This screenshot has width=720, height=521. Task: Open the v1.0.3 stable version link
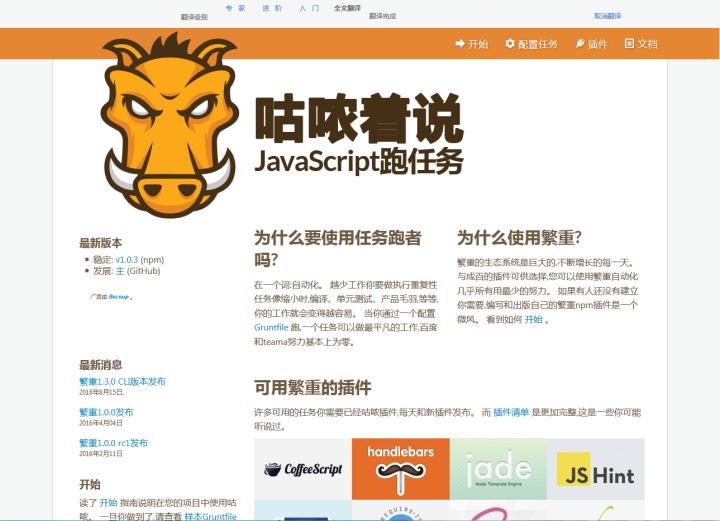click(x=127, y=259)
